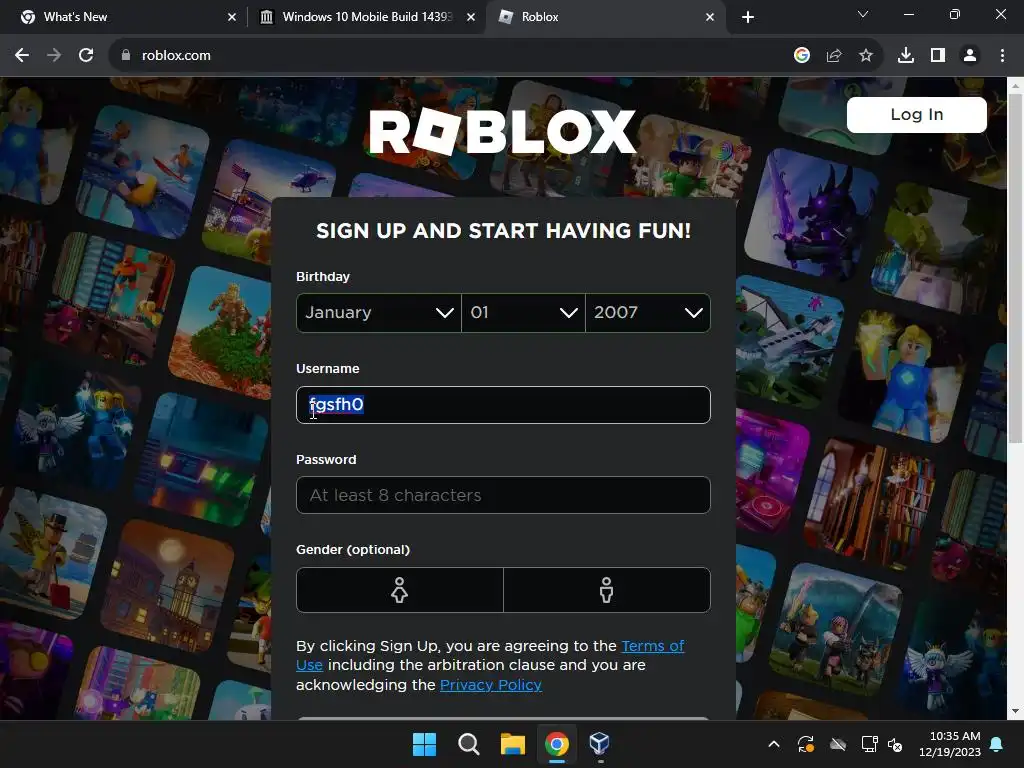Open the Privacy Policy link
Screen dimensions: 1024x768
[490, 685]
